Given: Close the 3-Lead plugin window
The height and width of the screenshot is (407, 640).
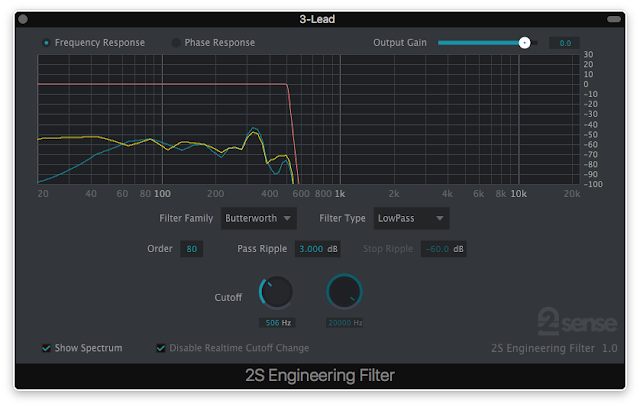Looking at the screenshot, I should coord(23,19).
